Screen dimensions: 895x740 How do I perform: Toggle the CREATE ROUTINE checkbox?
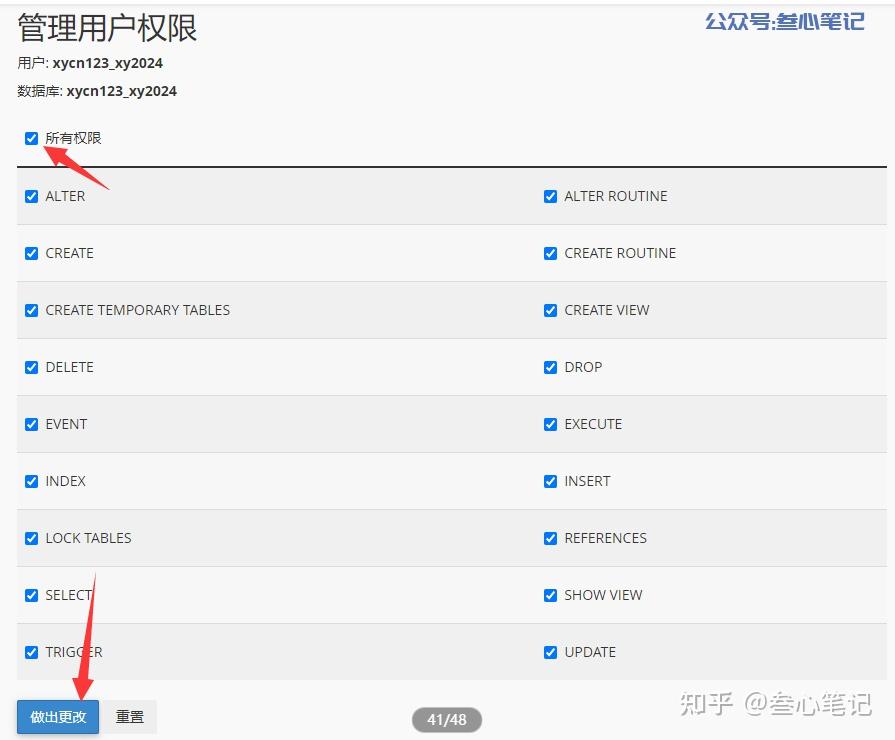coord(550,253)
